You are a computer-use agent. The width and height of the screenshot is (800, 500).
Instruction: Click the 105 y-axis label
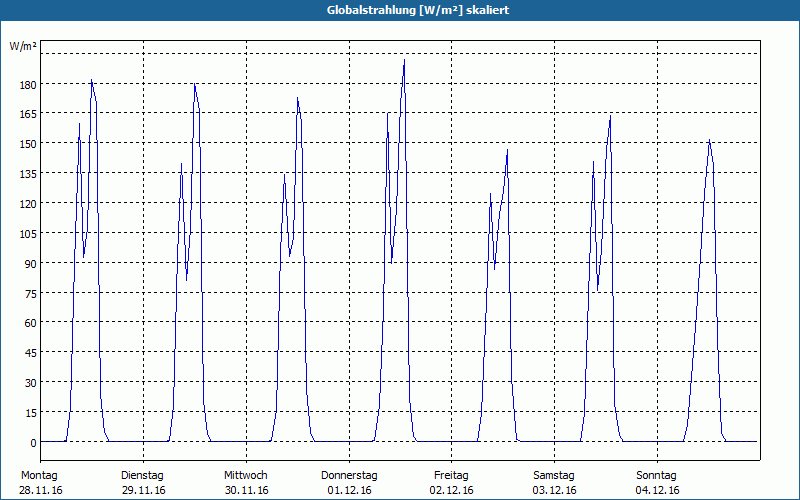[28, 234]
